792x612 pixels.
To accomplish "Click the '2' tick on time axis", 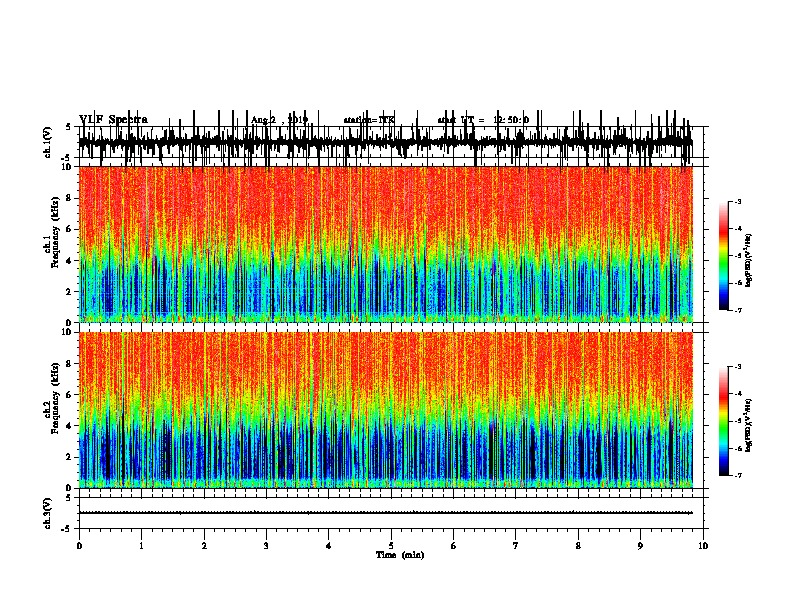I will pos(204,546).
